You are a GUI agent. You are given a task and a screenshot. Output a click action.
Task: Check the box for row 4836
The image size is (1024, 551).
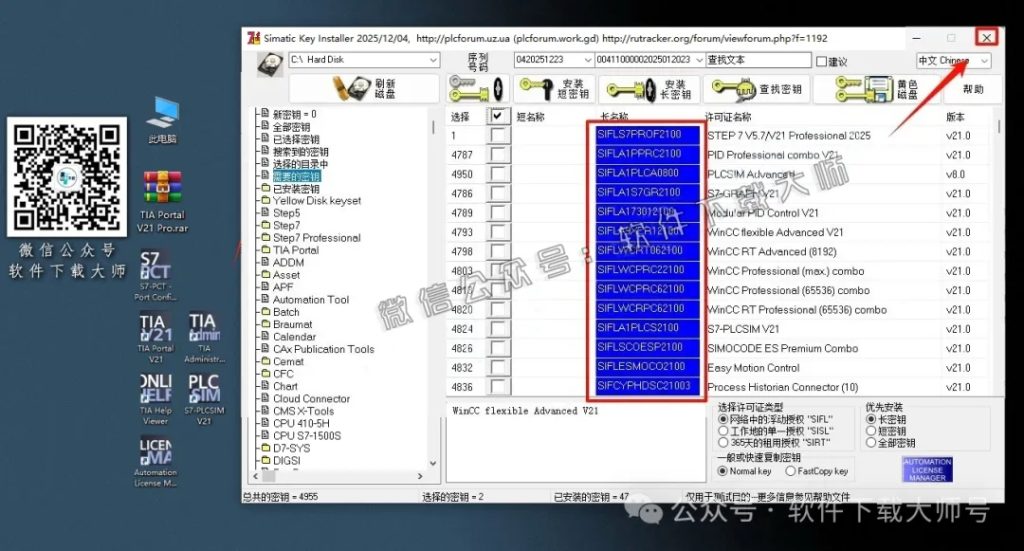point(498,387)
